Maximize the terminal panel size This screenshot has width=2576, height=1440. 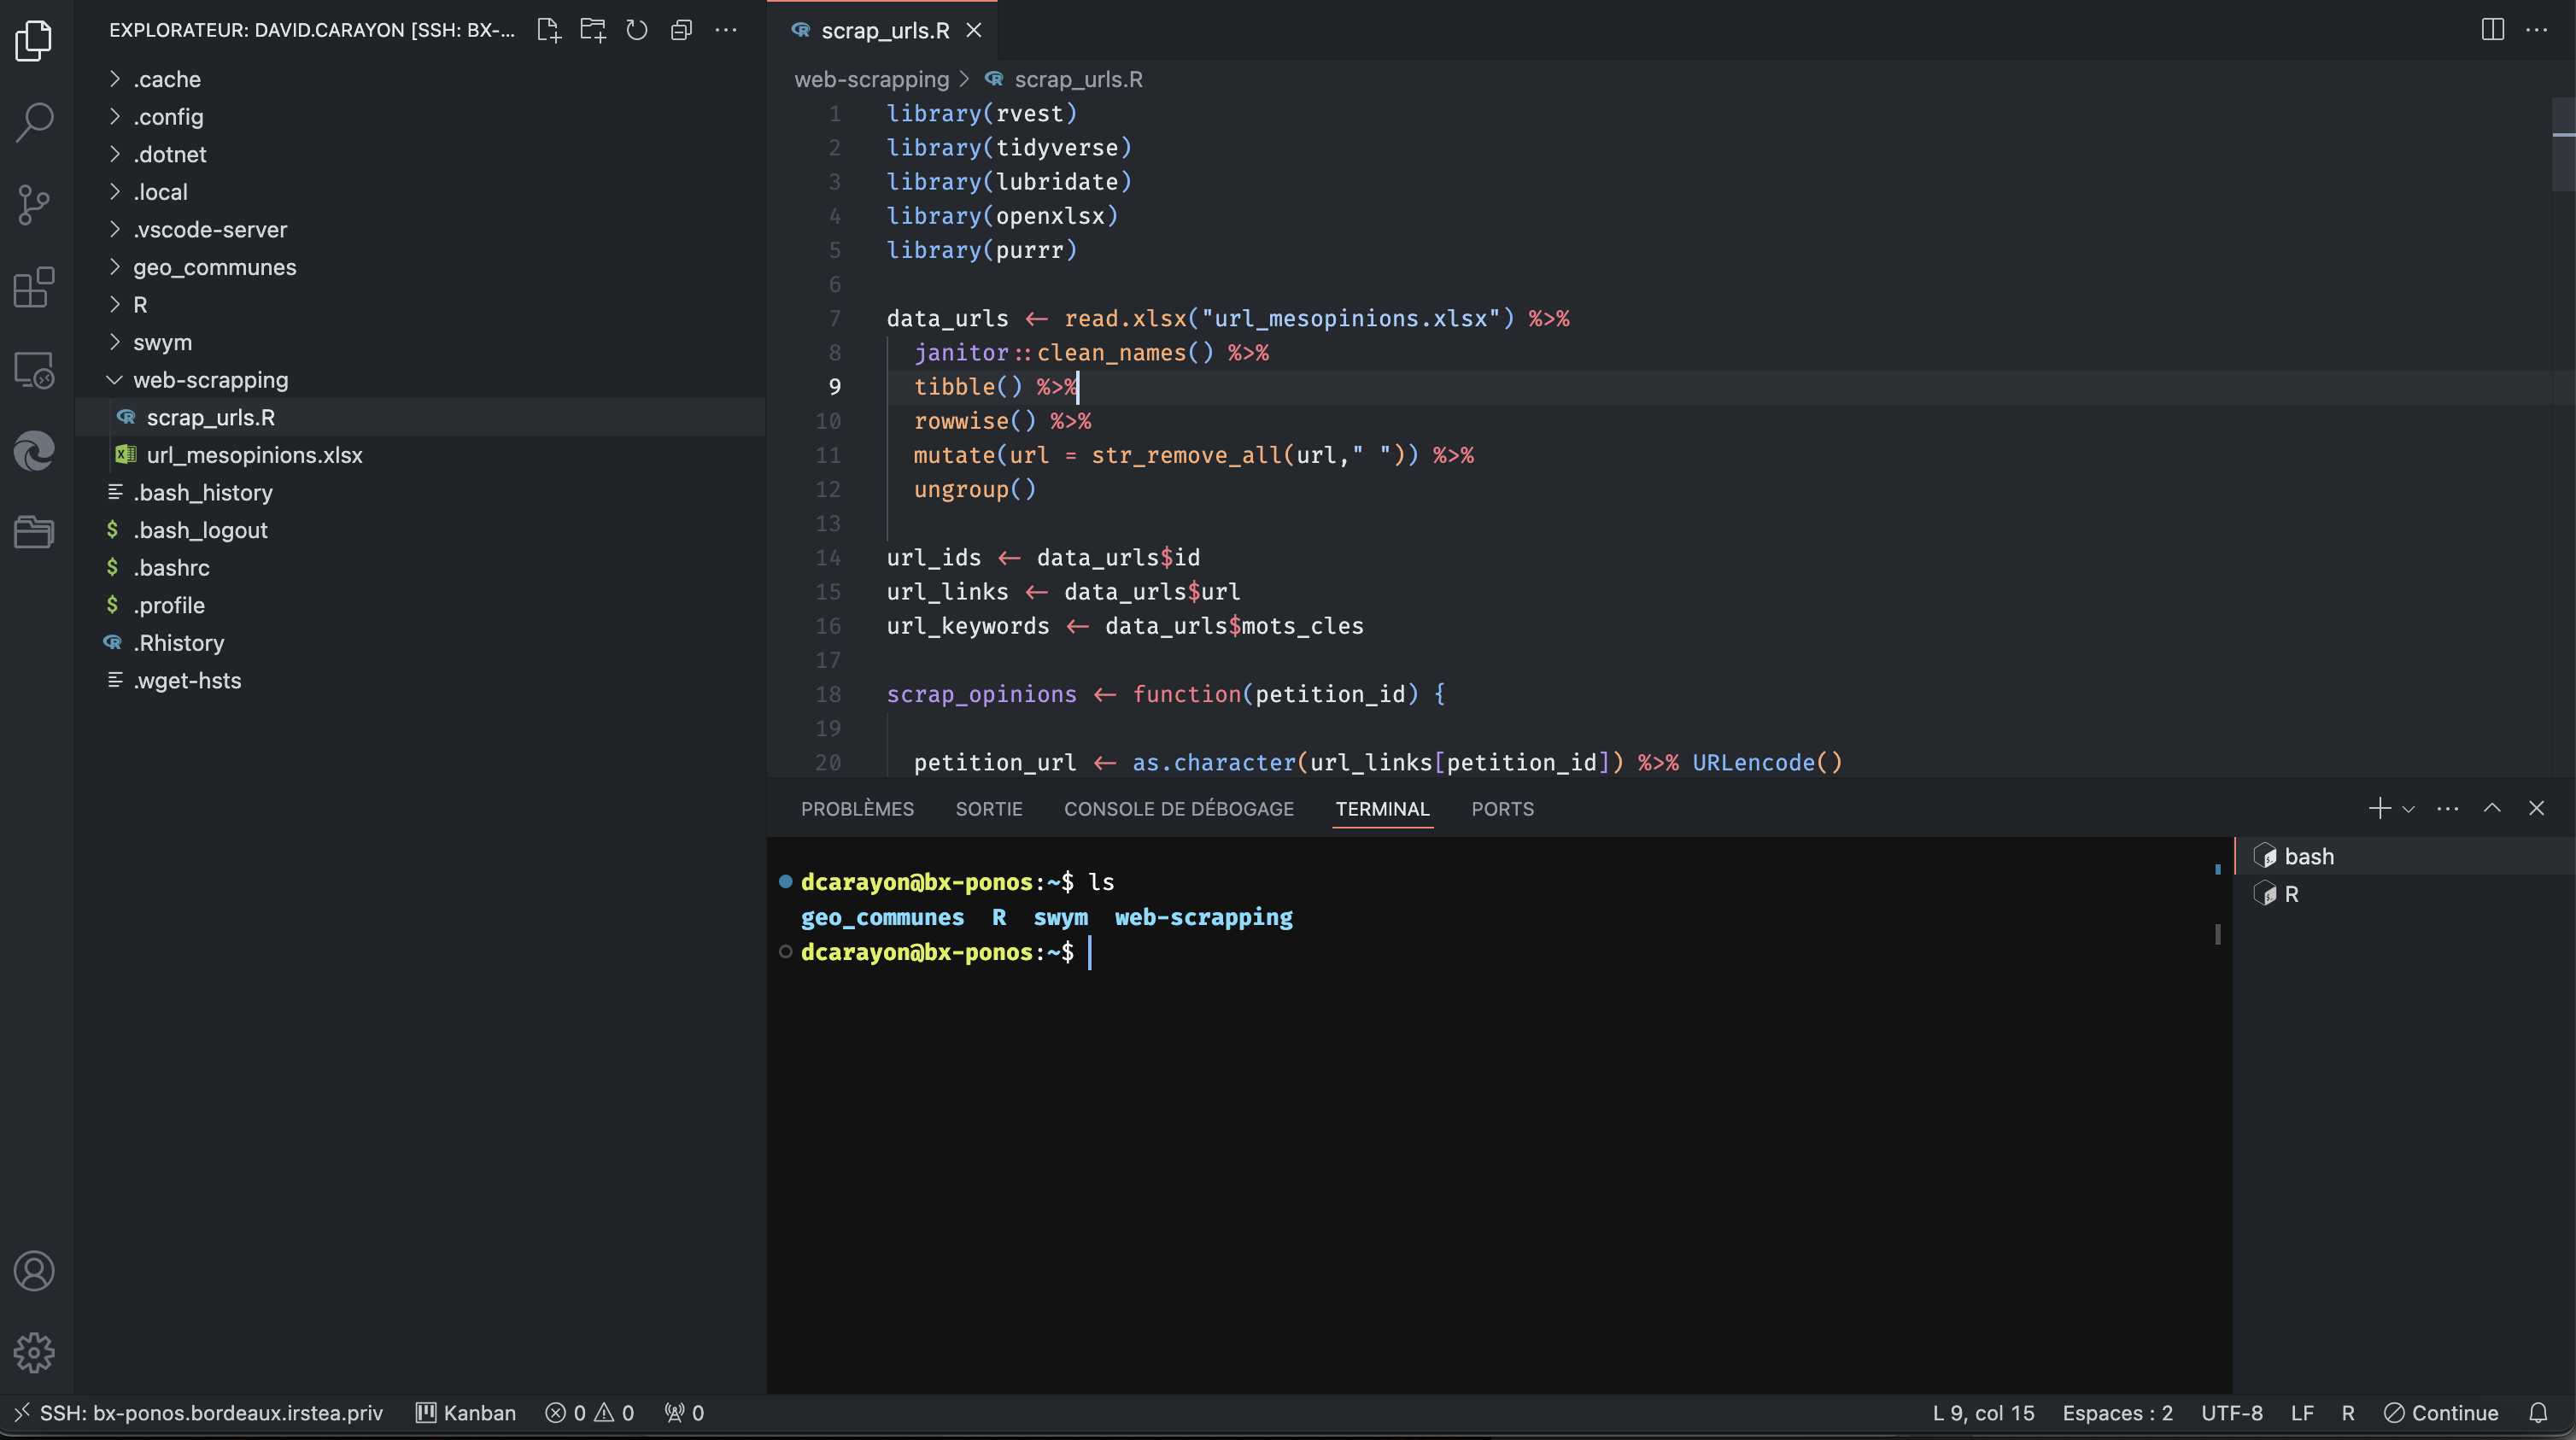(x=2492, y=808)
